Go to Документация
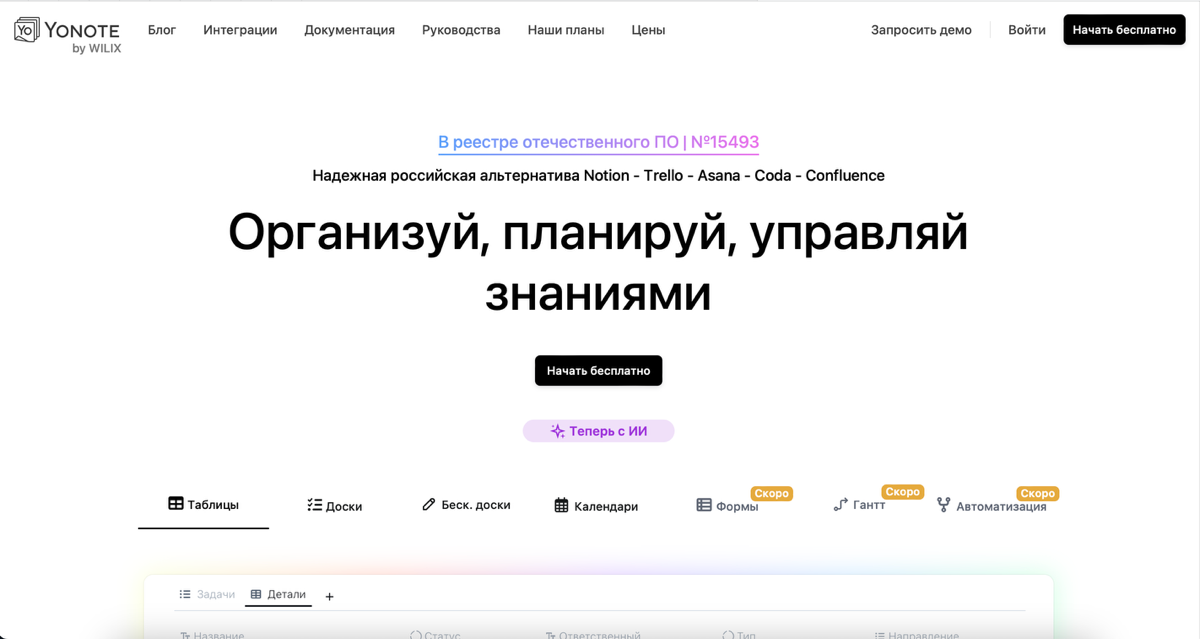Image resolution: width=1200 pixels, height=639 pixels. 349,30
